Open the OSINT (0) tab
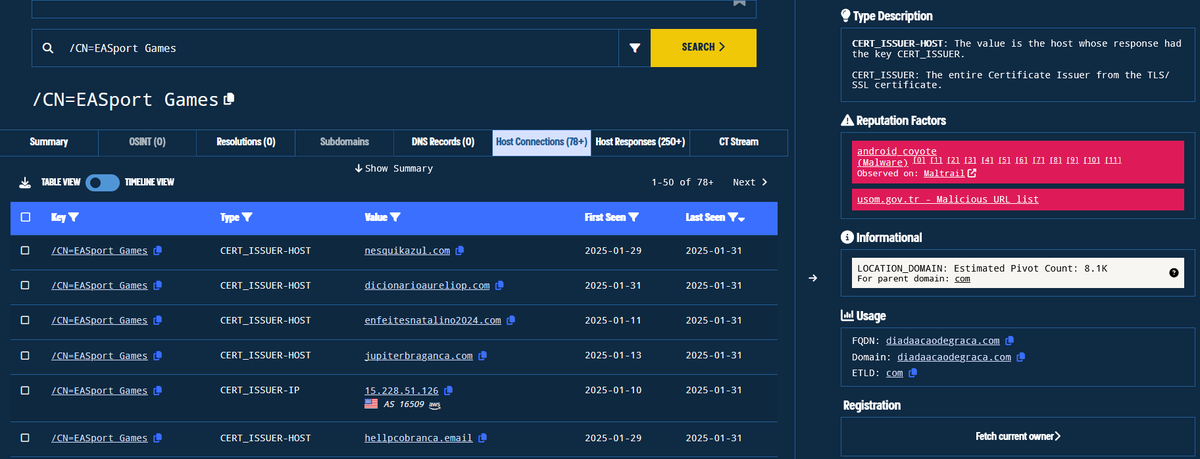This screenshot has width=1200, height=459. point(147,142)
